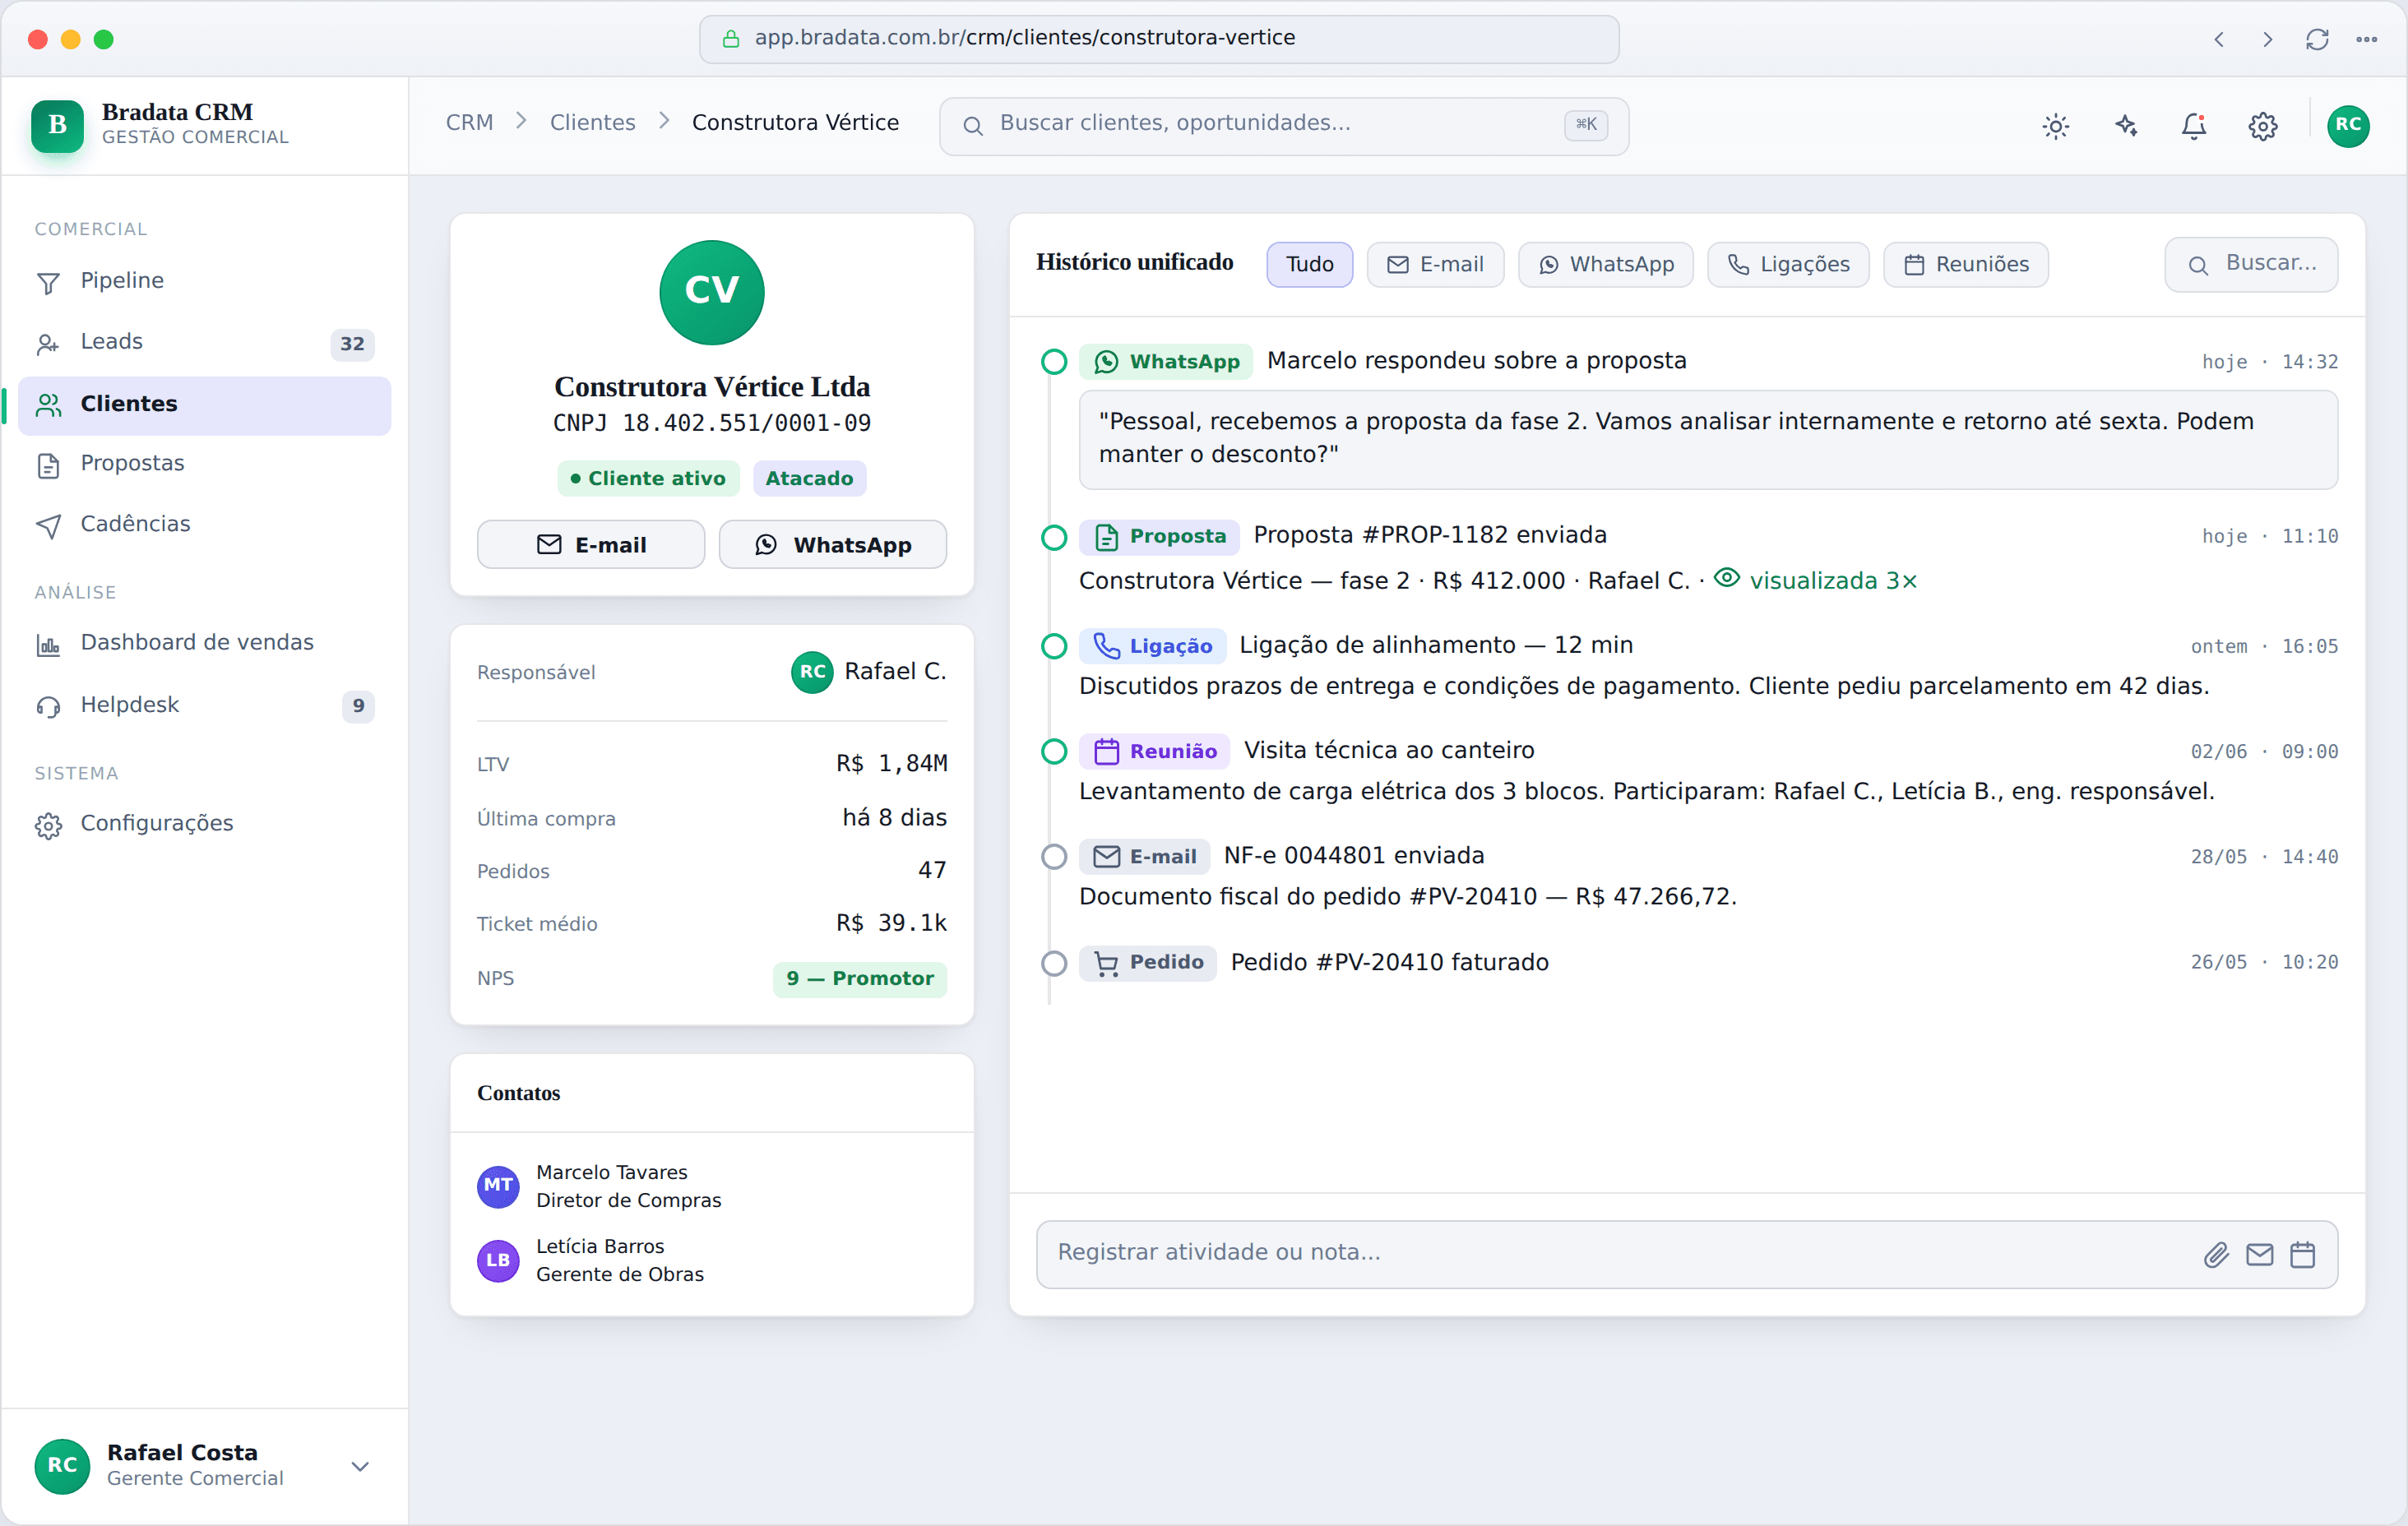Click the lock icon in address bar

(731, 38)
